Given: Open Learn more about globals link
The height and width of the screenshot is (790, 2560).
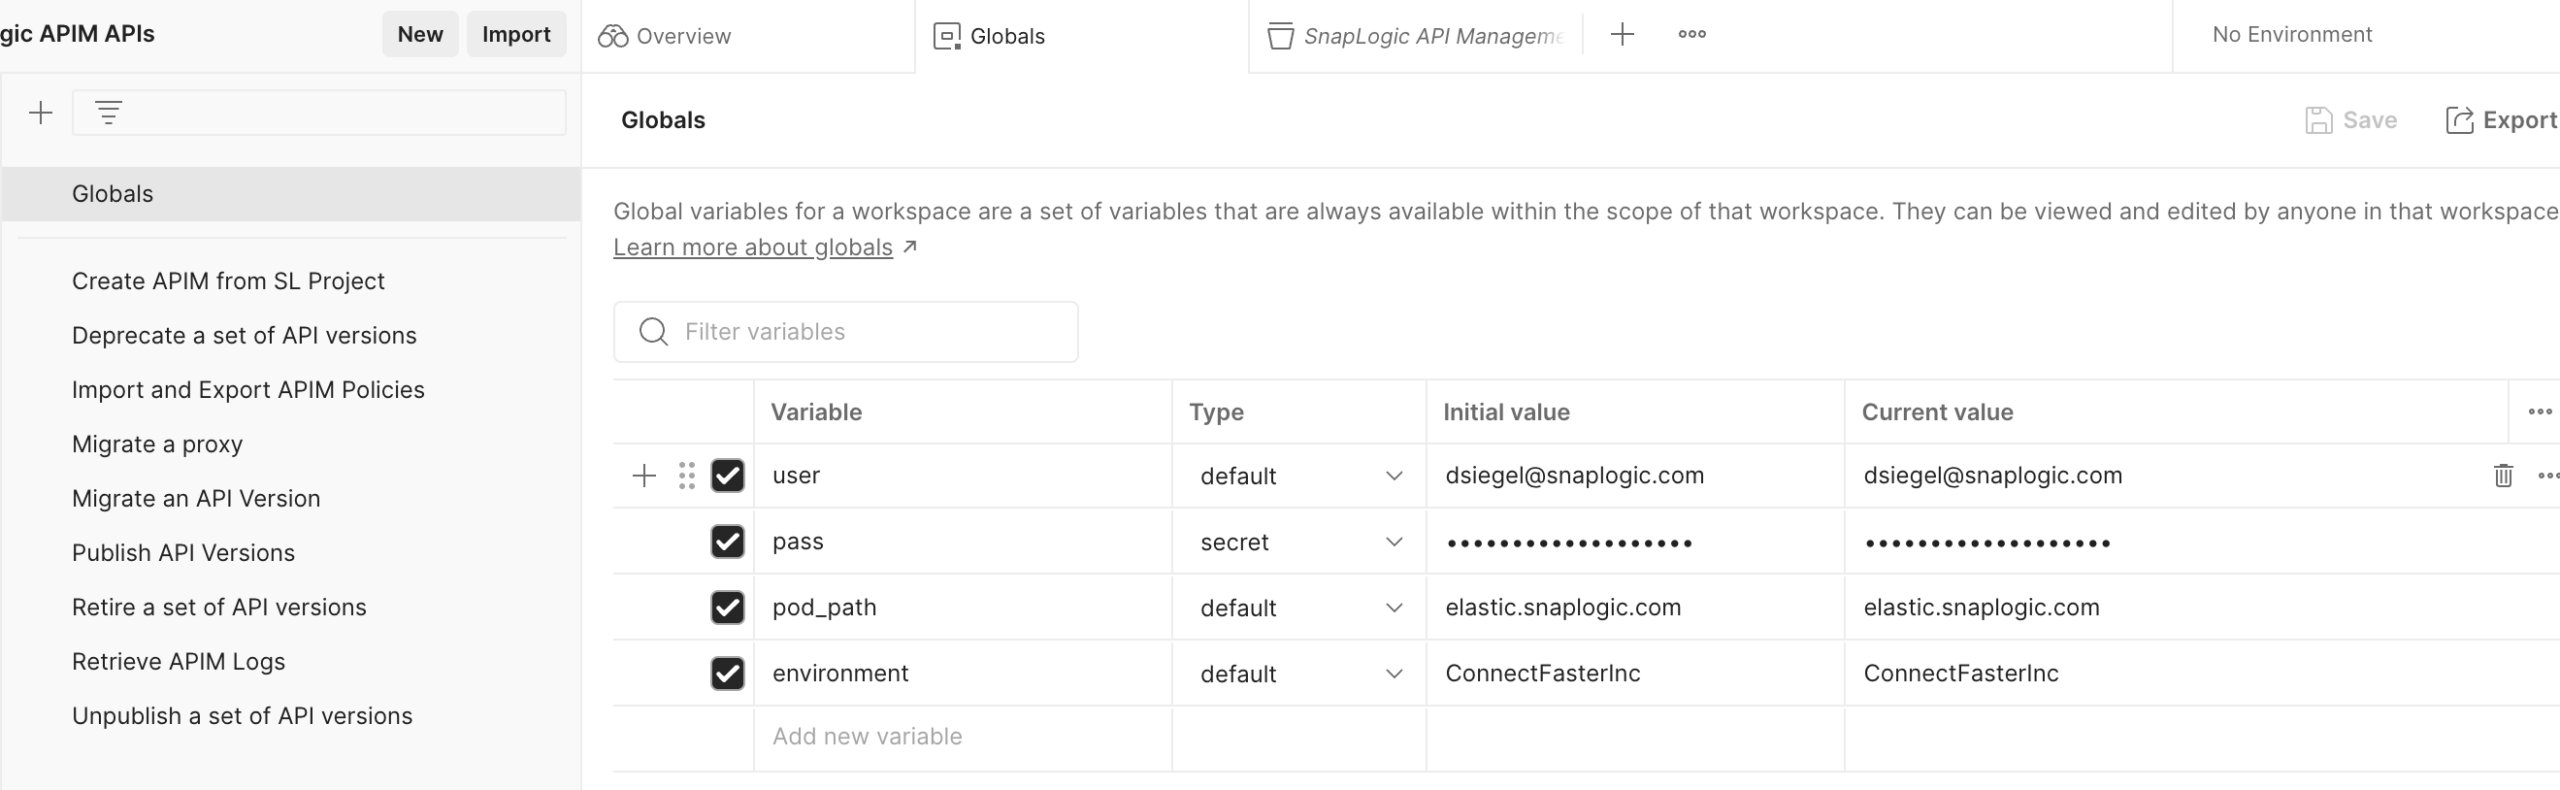Looking at the screenshot, I should 752,247.
